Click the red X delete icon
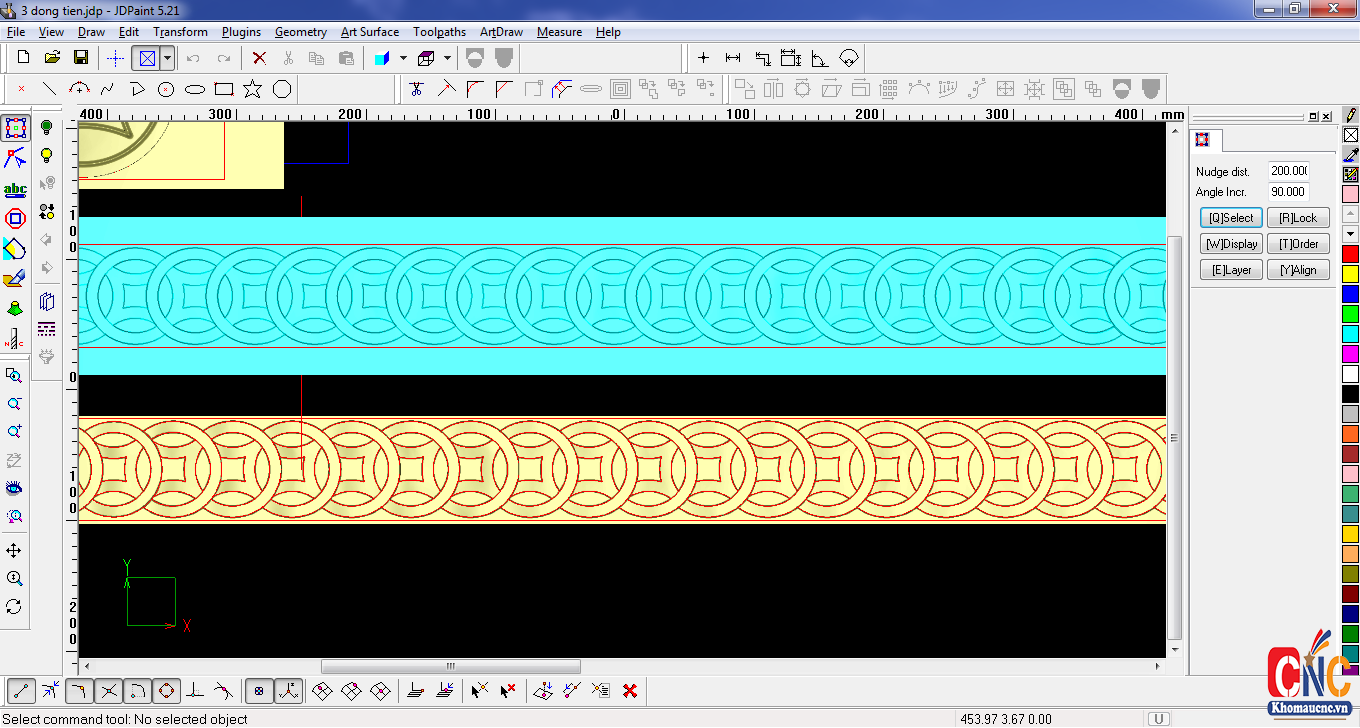This screenshot has width=1360, height=728. tap(259, 58)
